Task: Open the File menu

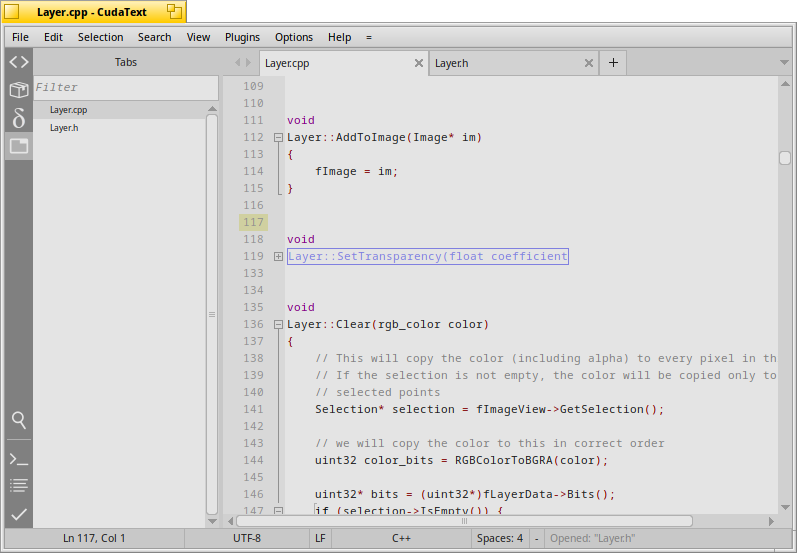Action: [x=20, y=37]
